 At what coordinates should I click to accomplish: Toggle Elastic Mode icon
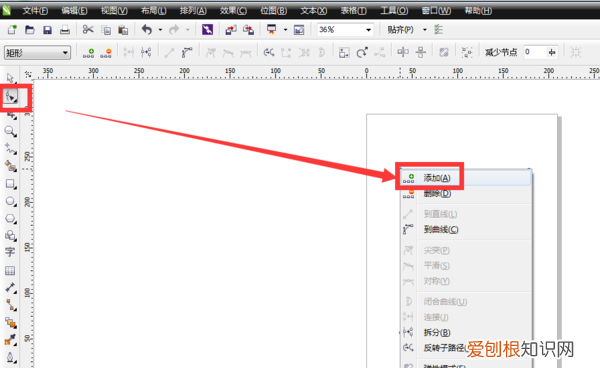click(444, 52)
